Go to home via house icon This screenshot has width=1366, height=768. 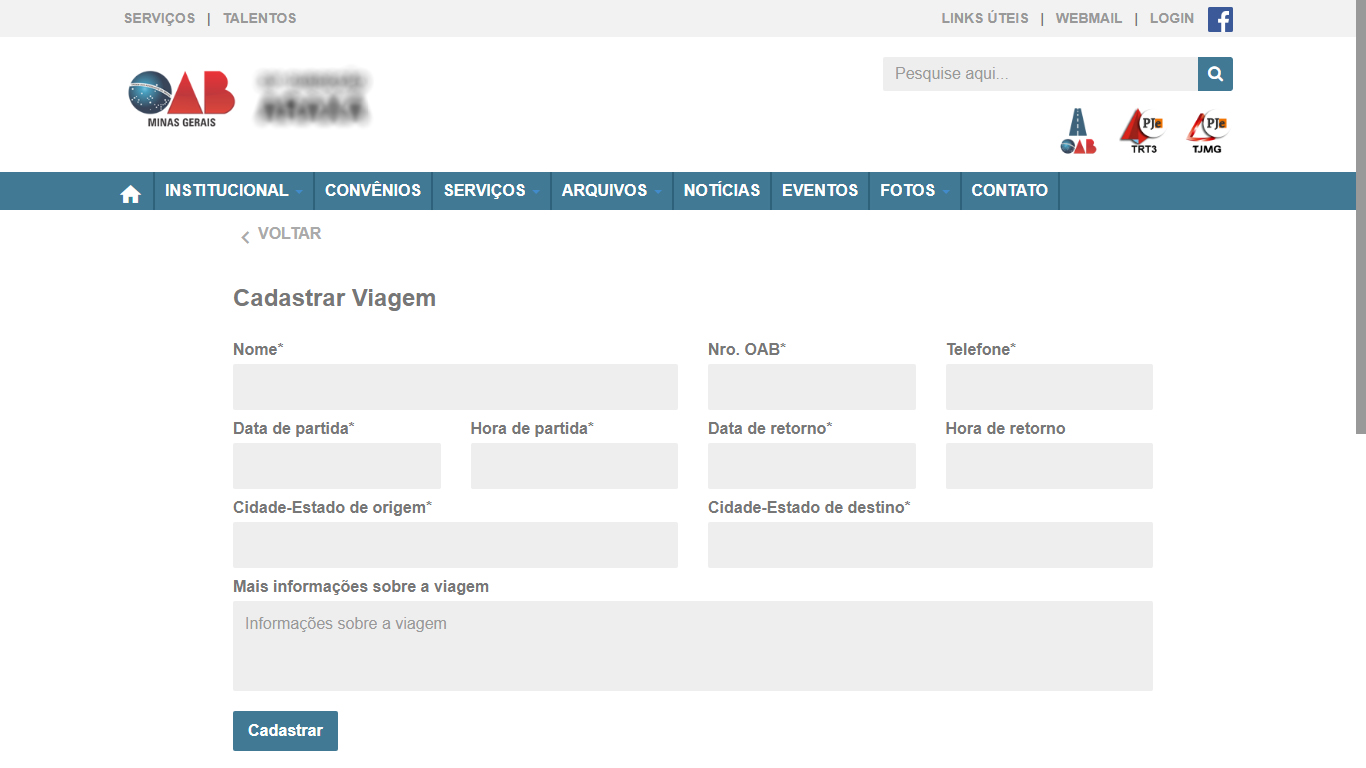(131, 194)
